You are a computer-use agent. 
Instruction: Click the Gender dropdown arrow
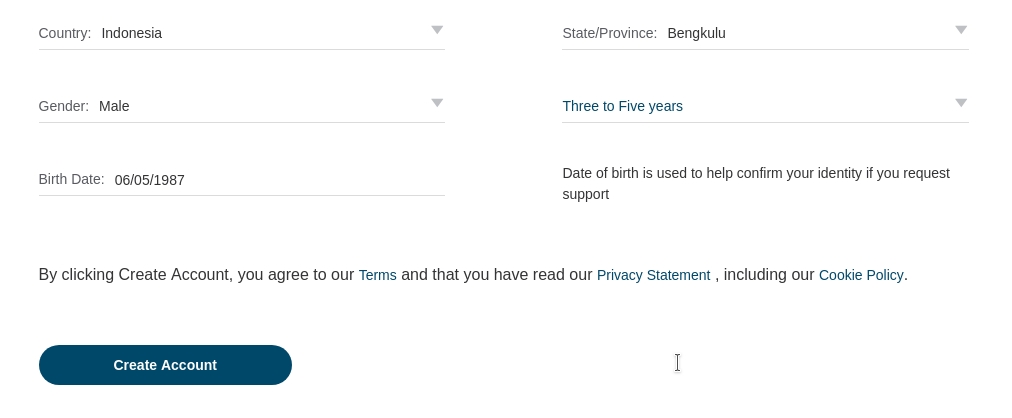[x=437, y=103]
